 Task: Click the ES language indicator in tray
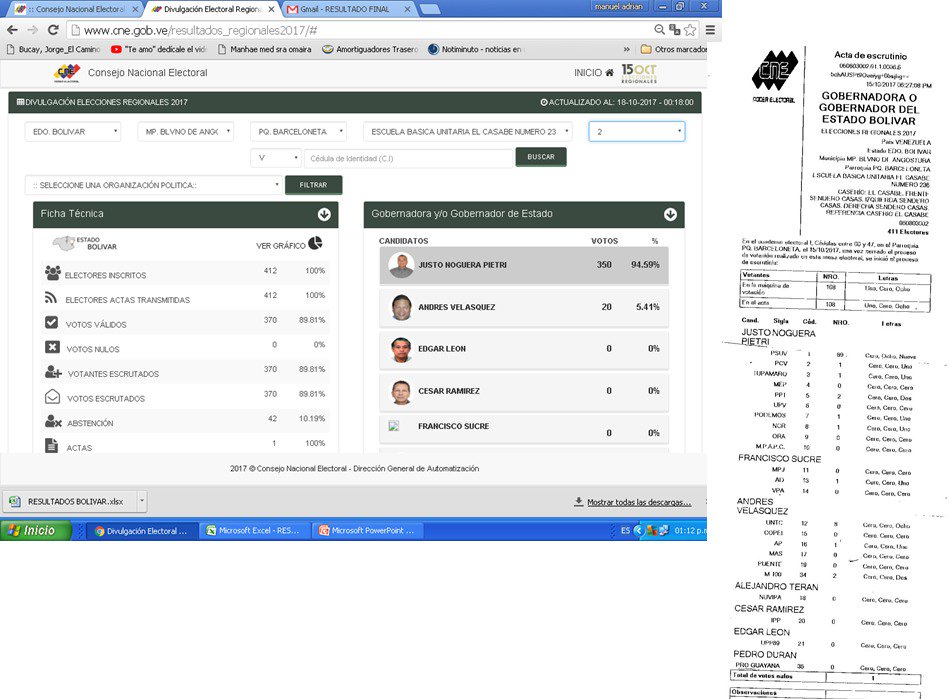click(625, 531)
